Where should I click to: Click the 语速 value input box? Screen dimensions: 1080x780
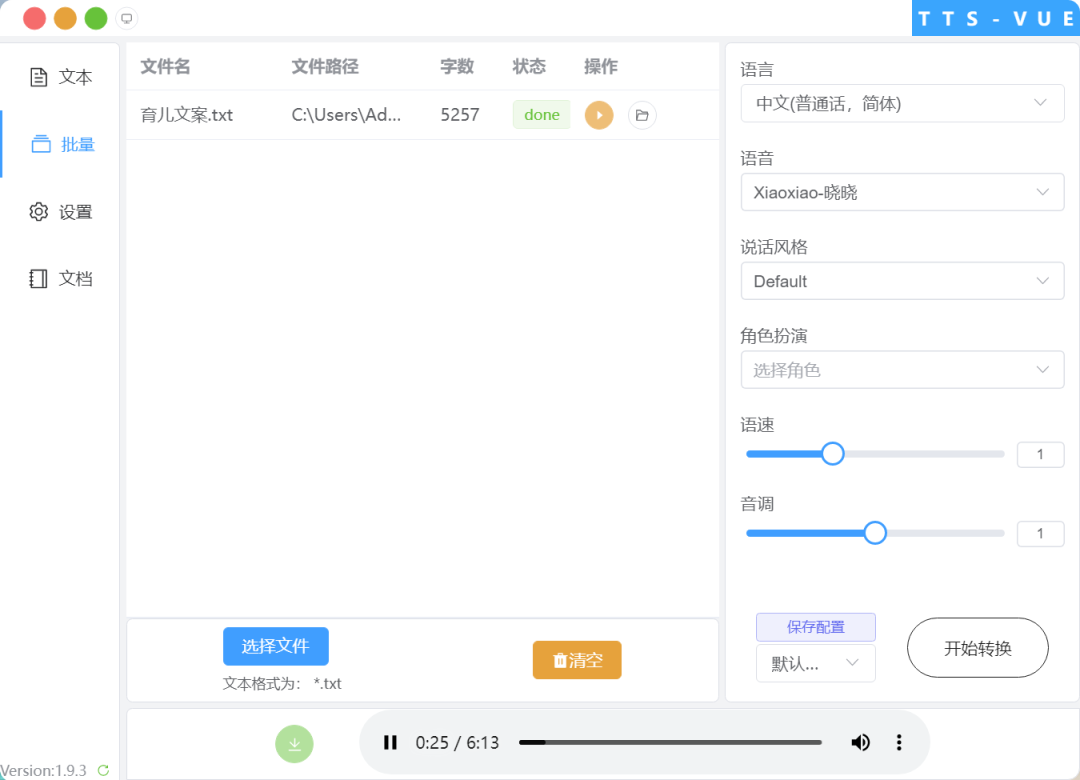1040,455
